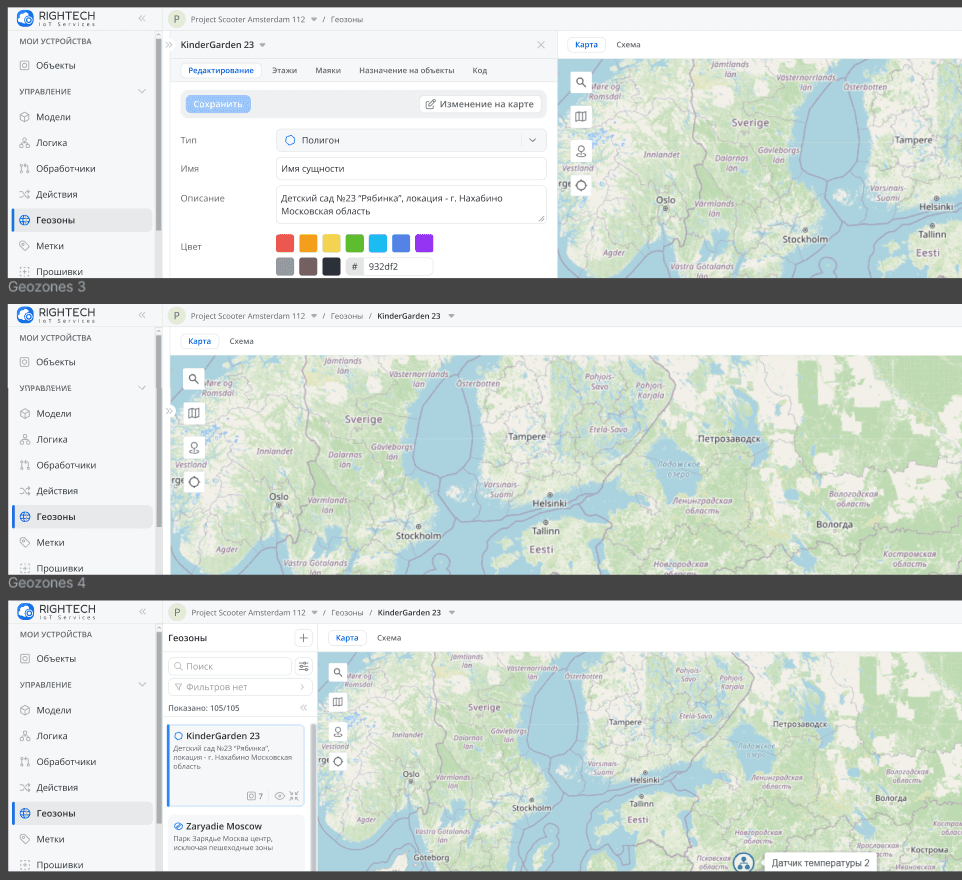This screenshot has height=880, width=962.
Task: Collapse geozone list using chevrons beside Показано
Action: [x=304, y=708]
